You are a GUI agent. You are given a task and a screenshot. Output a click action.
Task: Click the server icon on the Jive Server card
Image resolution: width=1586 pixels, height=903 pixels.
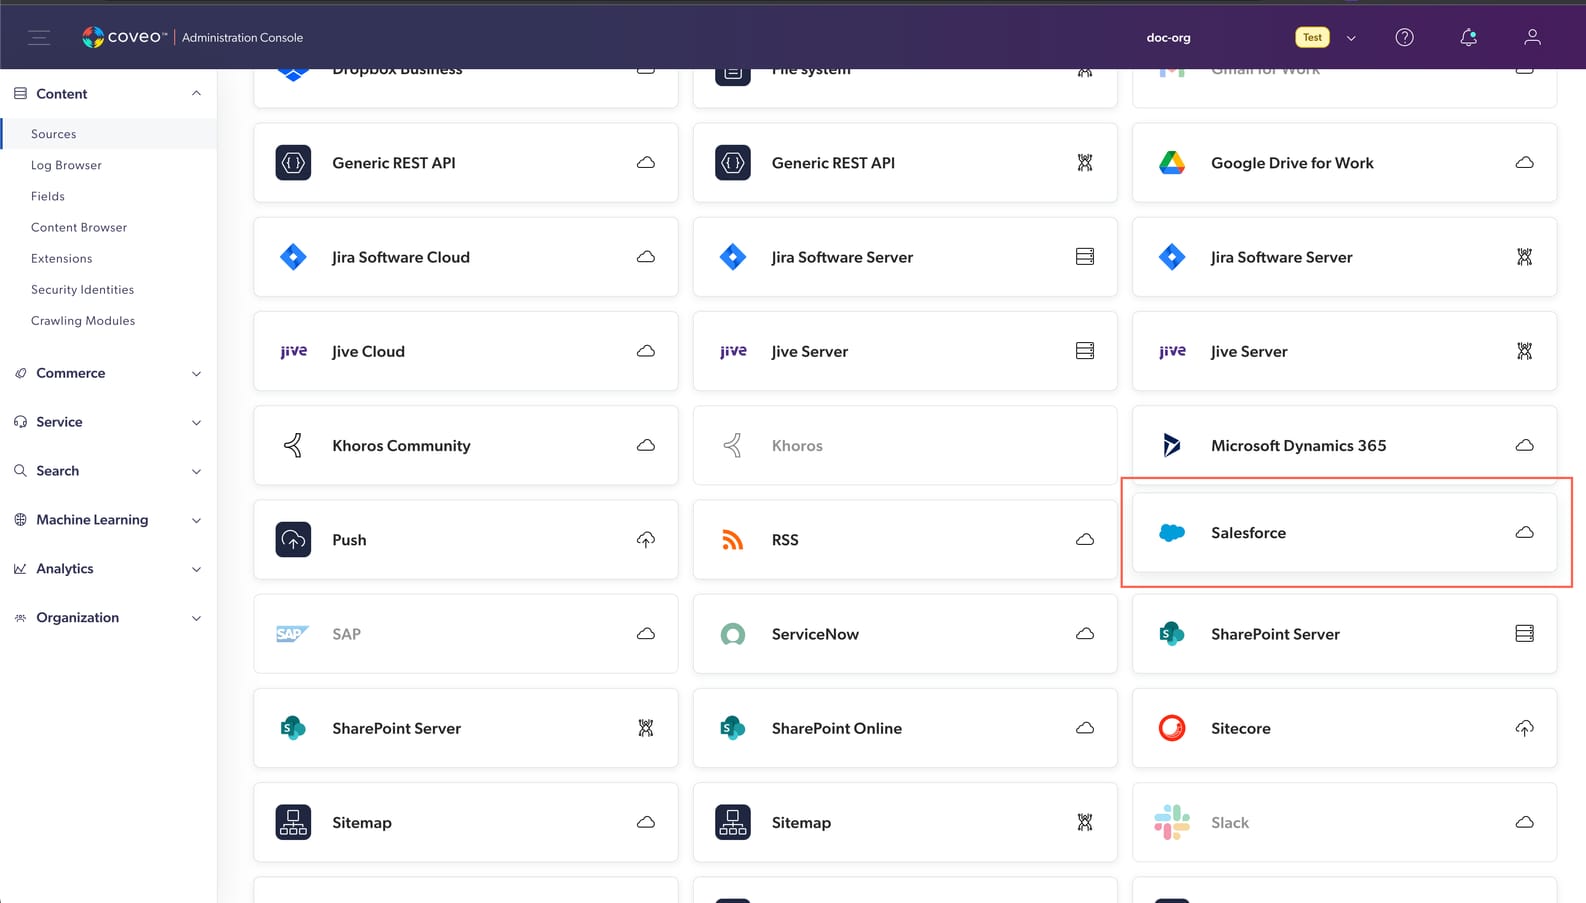[1085, 351]
